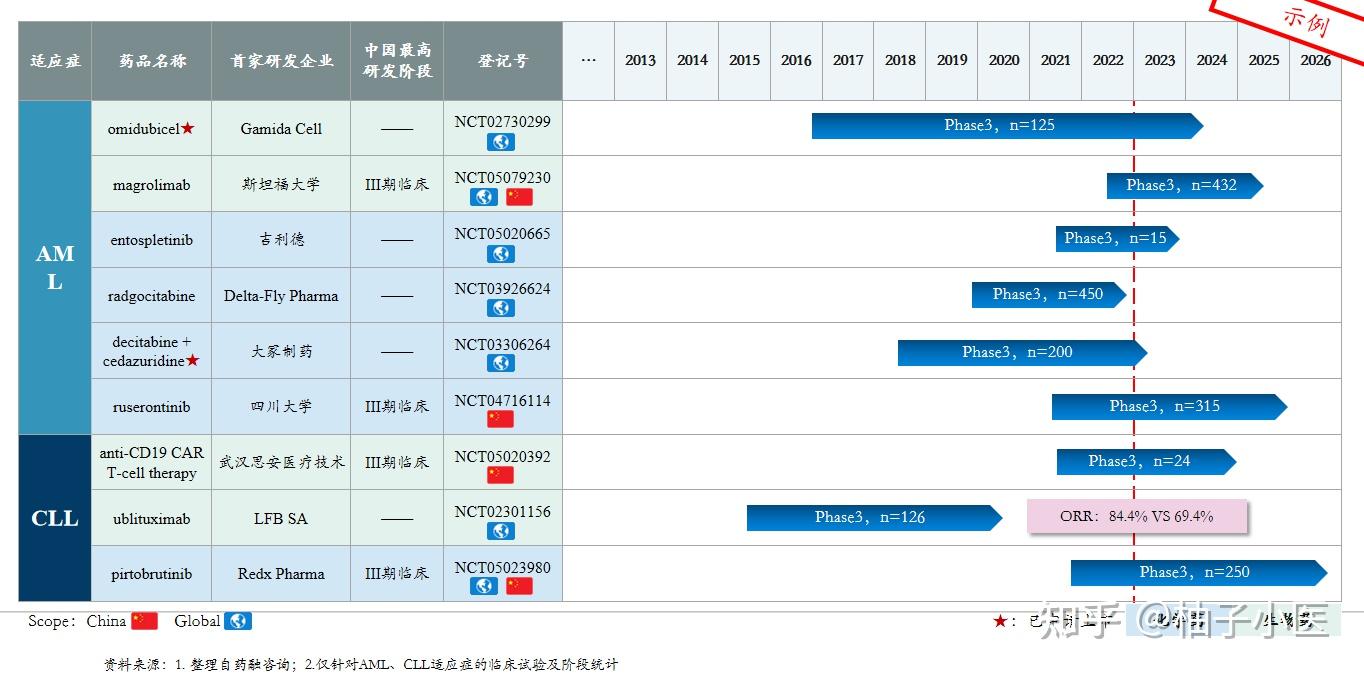Select the 2023 year column header
Screen dimensions: 1364x676
[x=1159, y=60]
